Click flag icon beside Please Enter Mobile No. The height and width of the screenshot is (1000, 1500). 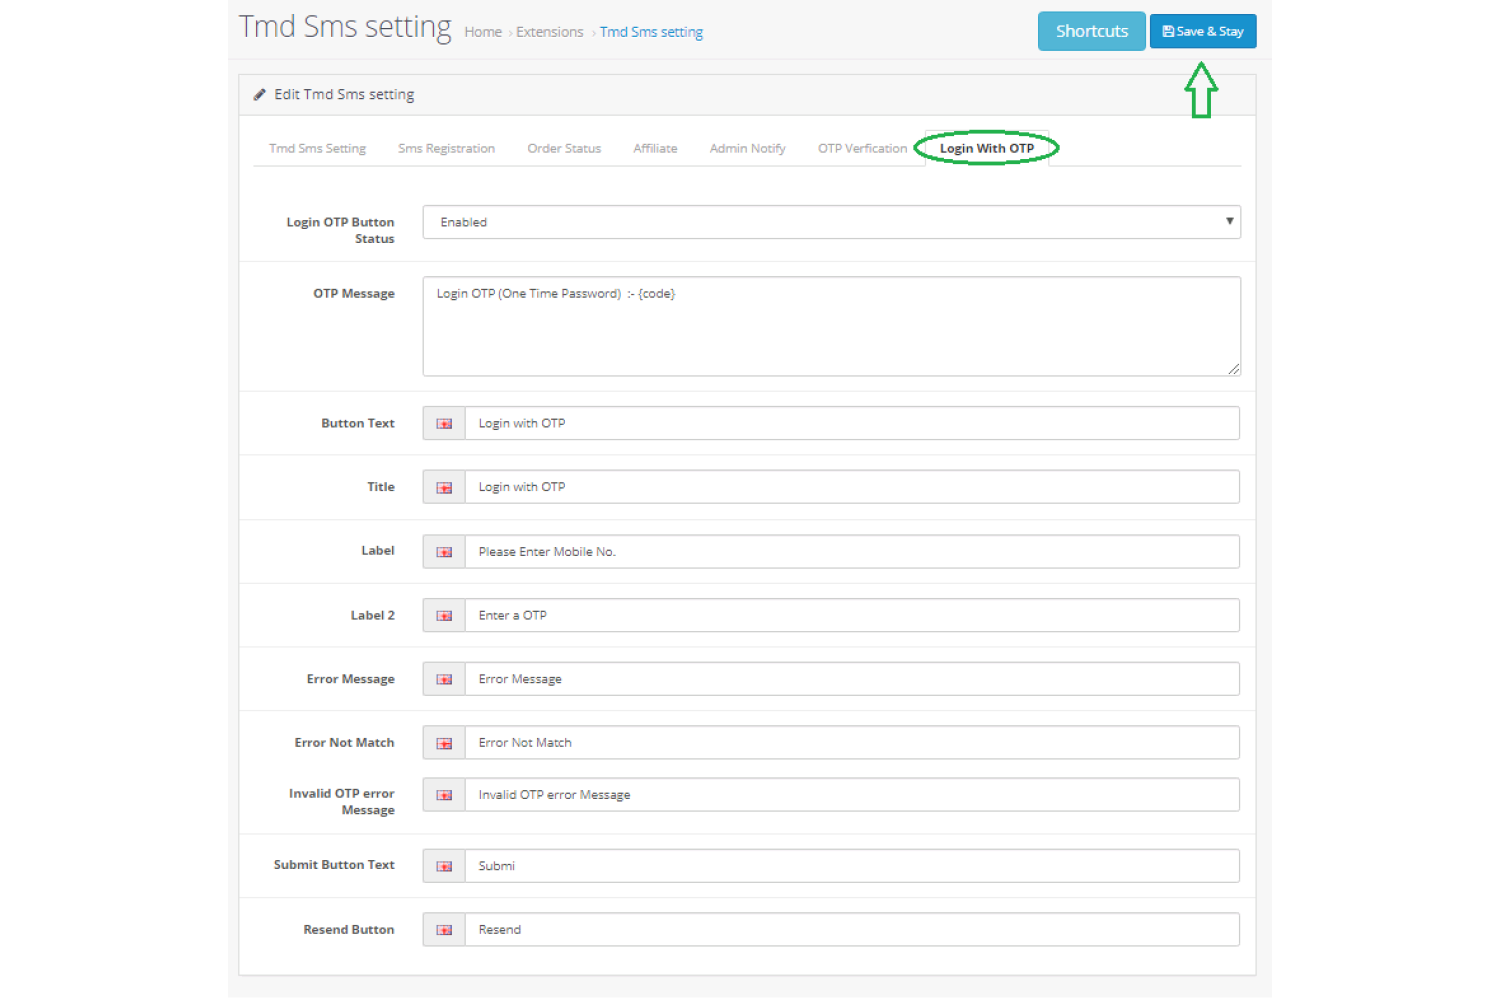[444, 552]
